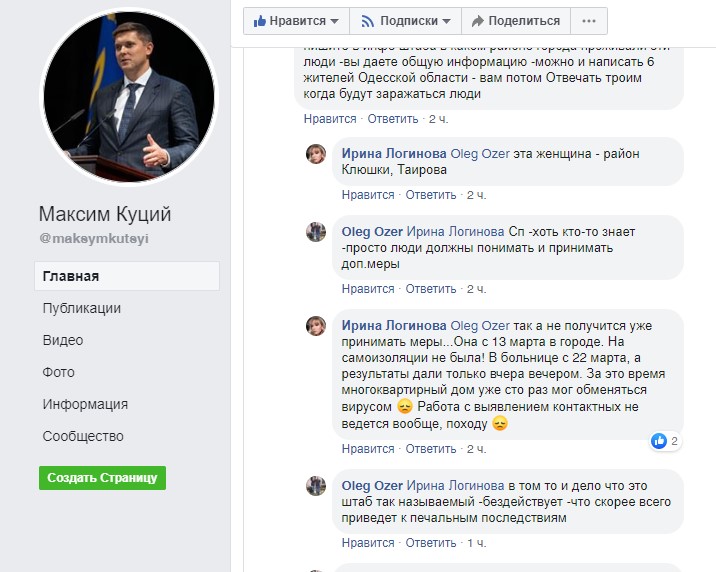The height and width of the screenshot is (572, 716).
Task: Click the Максим Куций page name
Action: (x=105, y=214)
